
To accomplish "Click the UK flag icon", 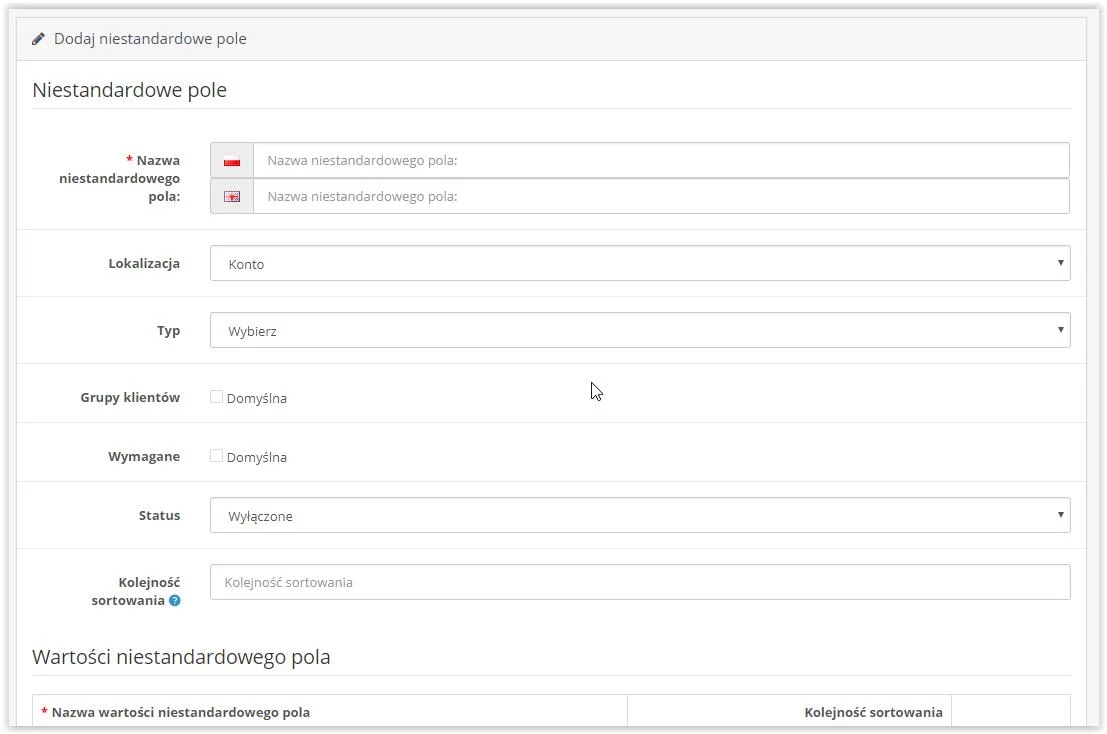I will point(232,197).
